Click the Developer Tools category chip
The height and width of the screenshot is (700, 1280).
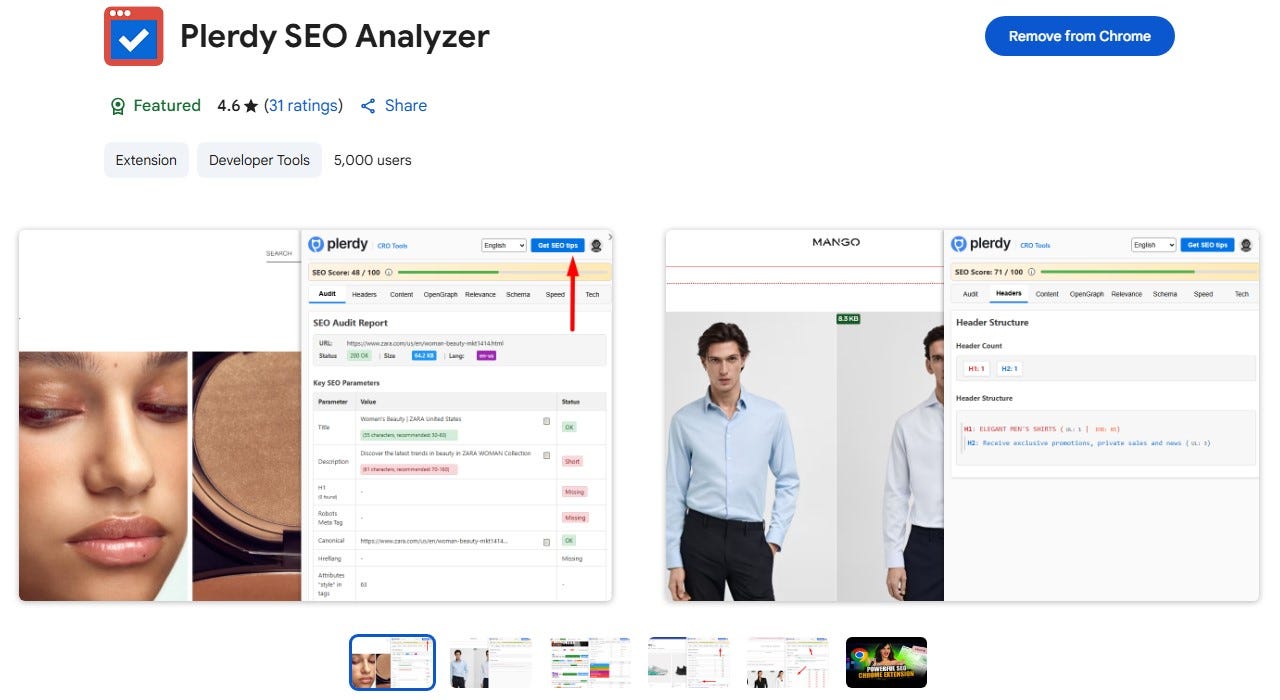tap(259, 160)
